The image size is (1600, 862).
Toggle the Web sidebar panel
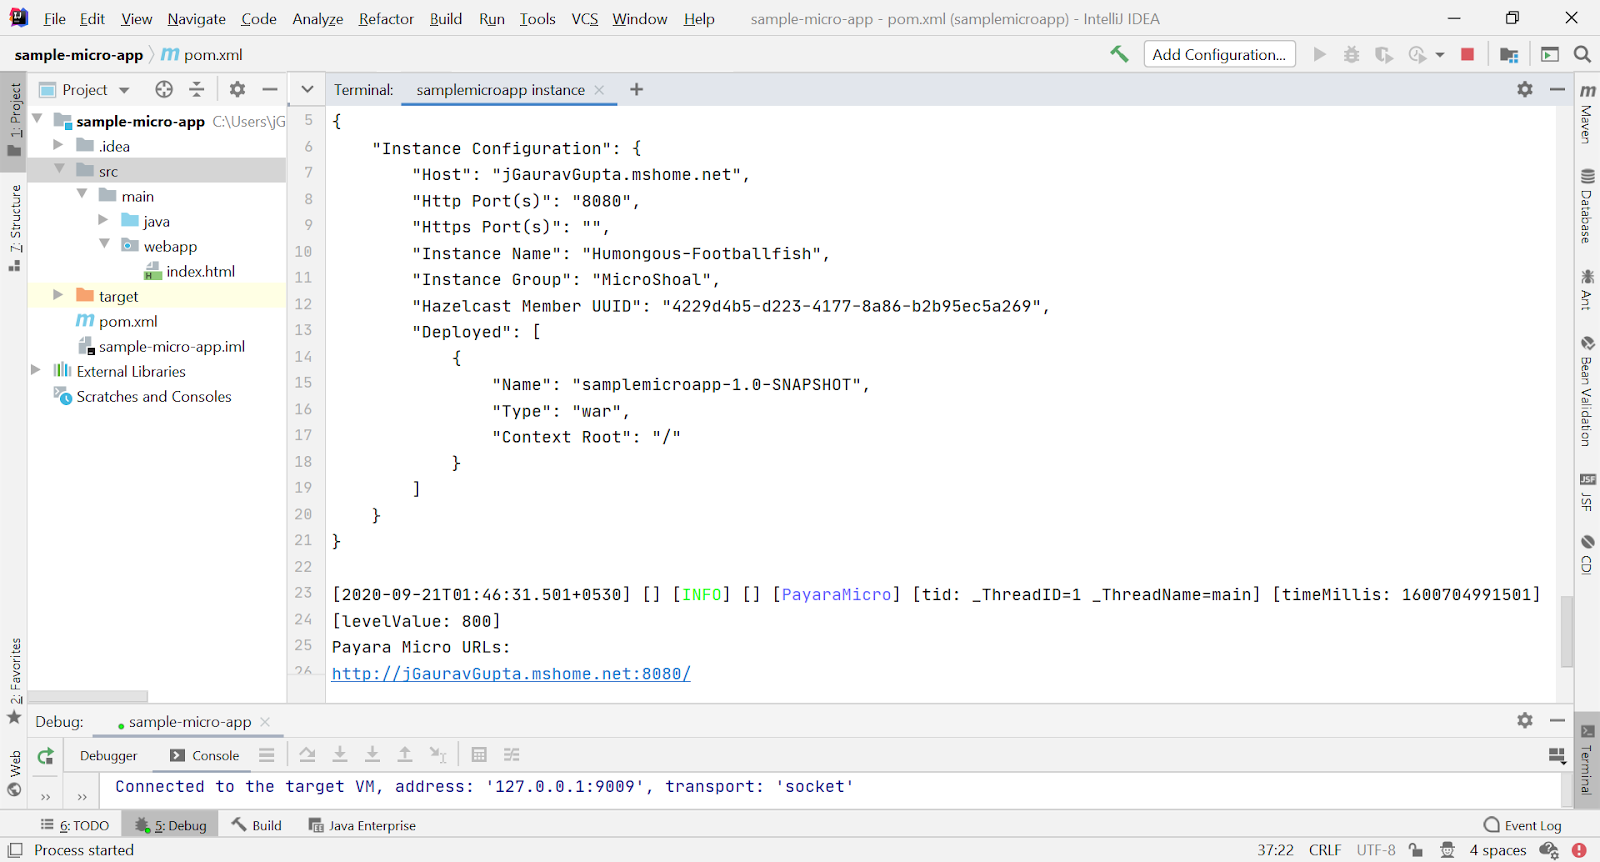[14, 773]
